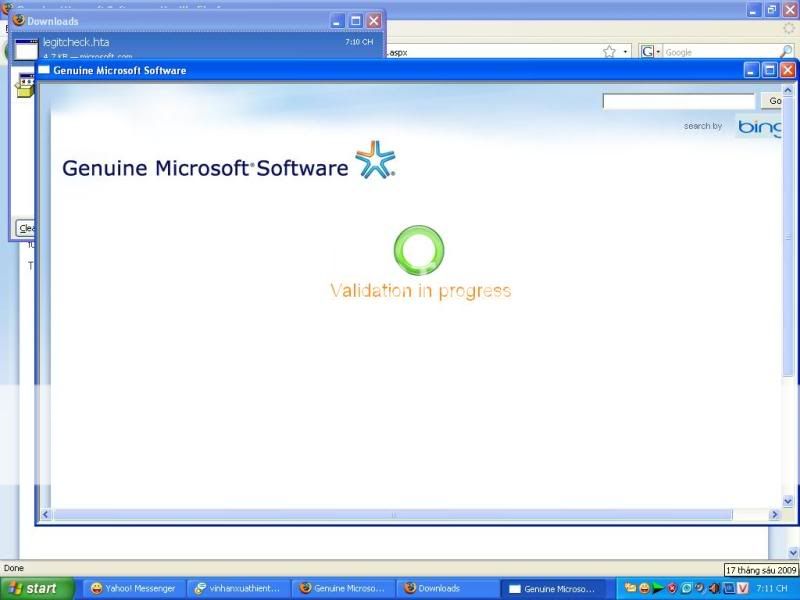The image size is (800, 600).
Task: Click the bookmark star in Firefox address bar
Action: click(x=609, y=52)
